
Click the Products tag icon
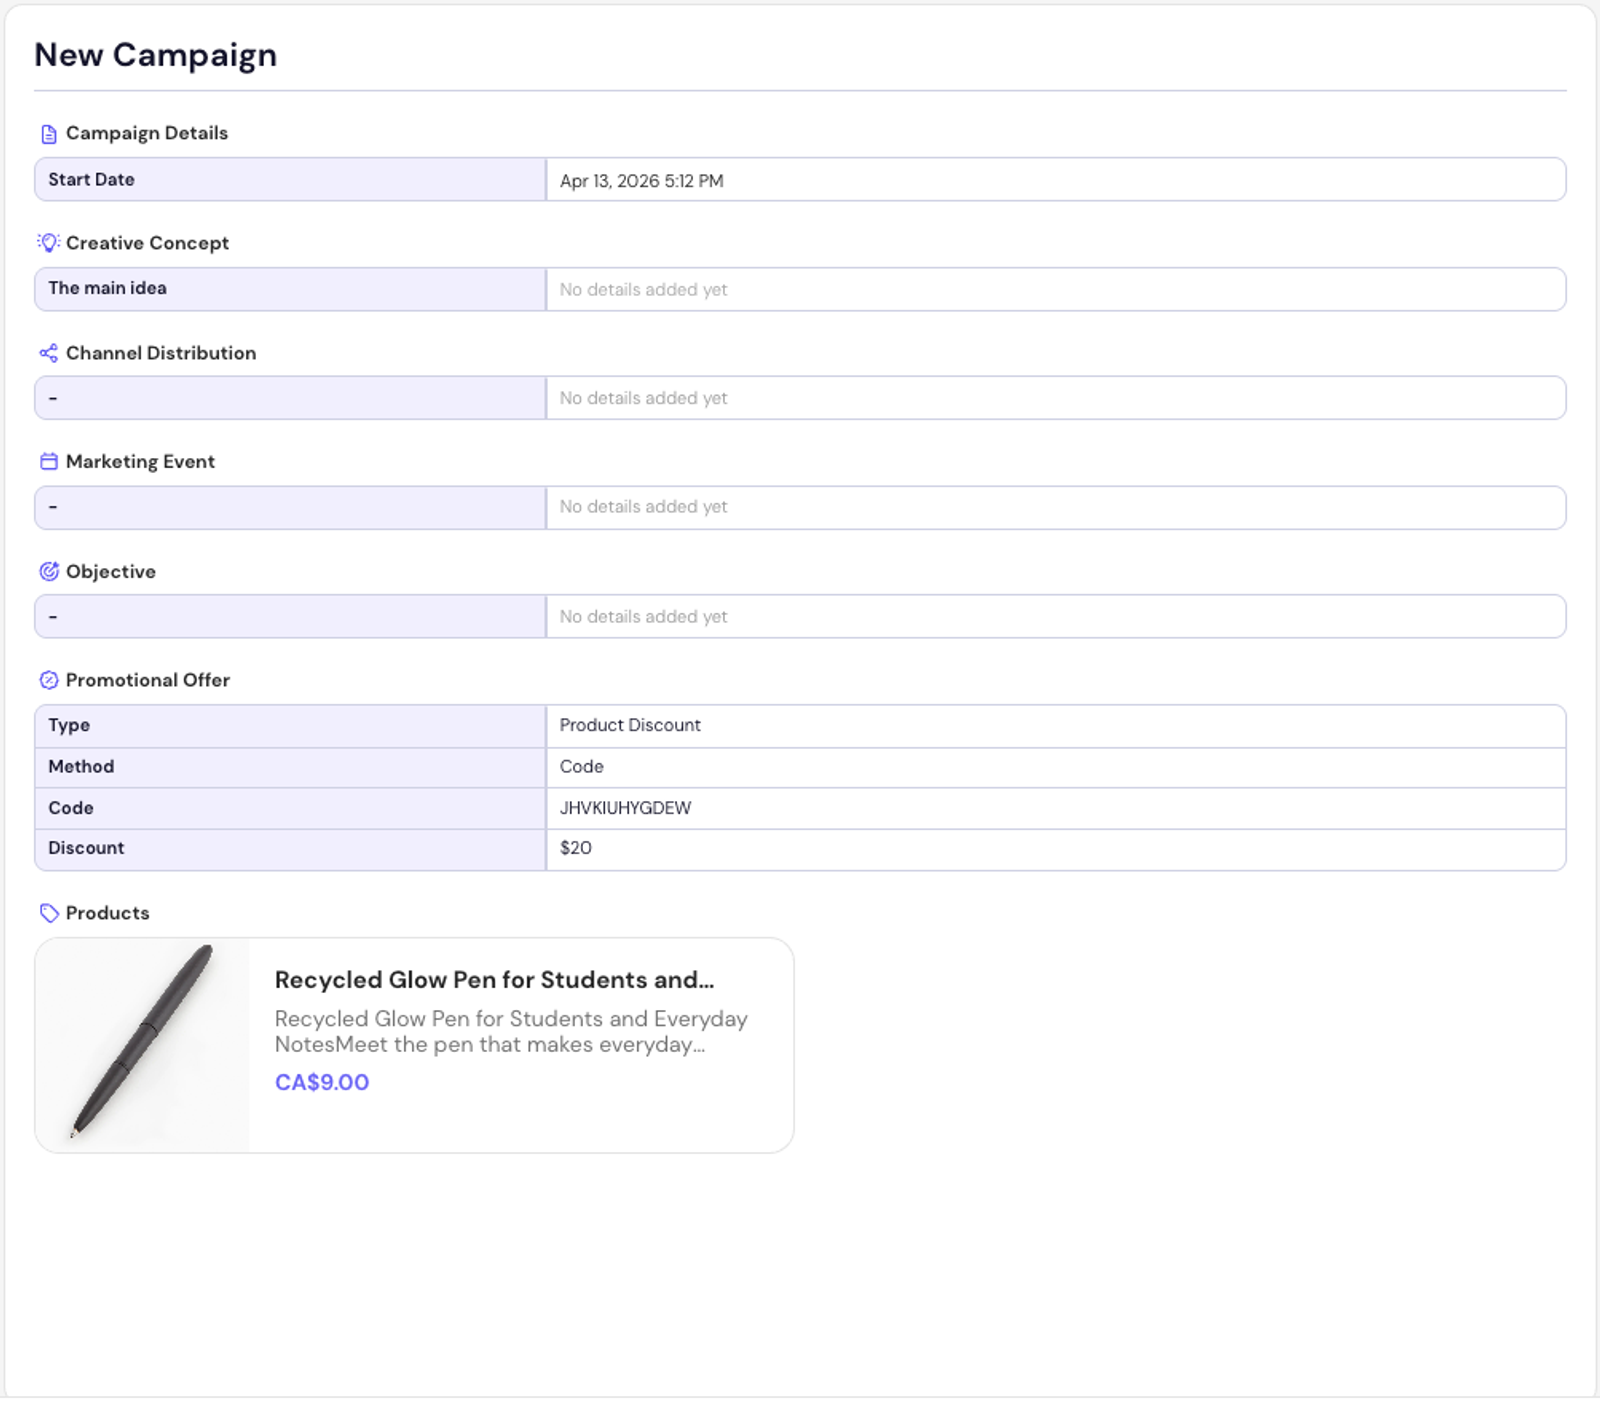click(x=48, y=913)
